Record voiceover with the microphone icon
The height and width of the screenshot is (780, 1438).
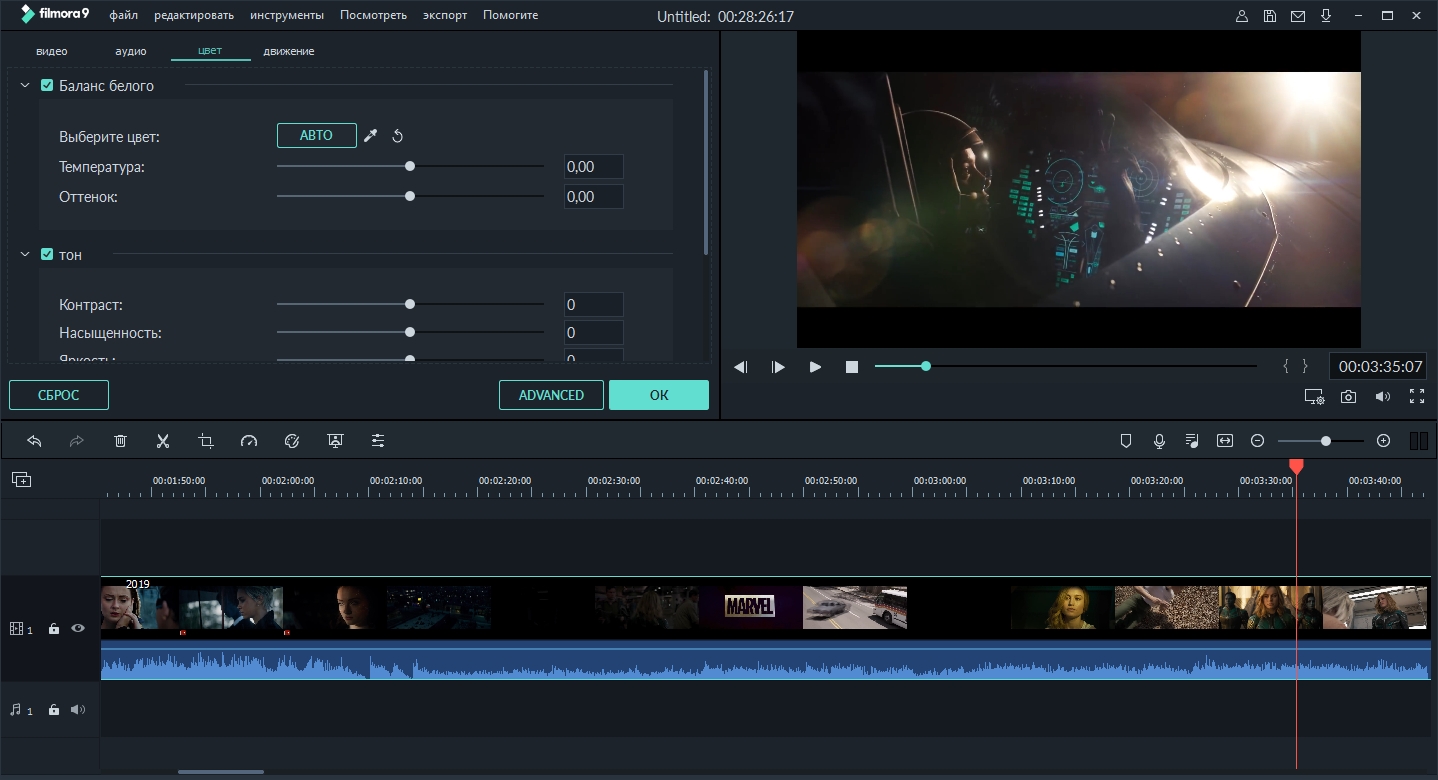click(1159, 441)
